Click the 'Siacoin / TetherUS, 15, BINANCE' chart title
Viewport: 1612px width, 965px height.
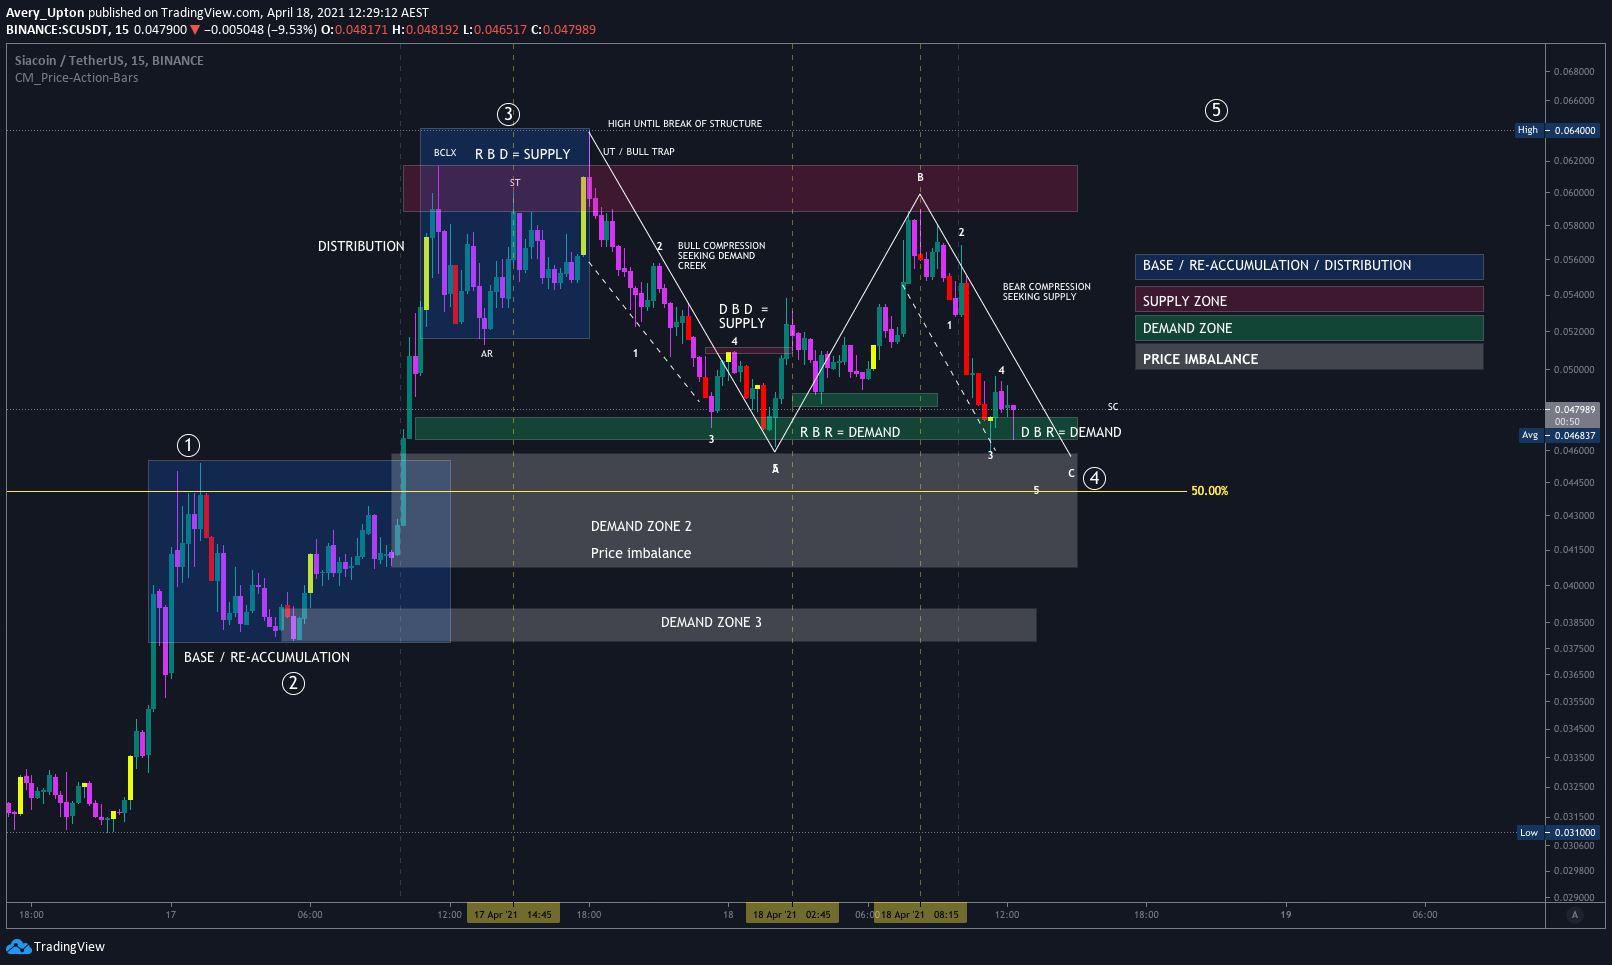point(109,61)
